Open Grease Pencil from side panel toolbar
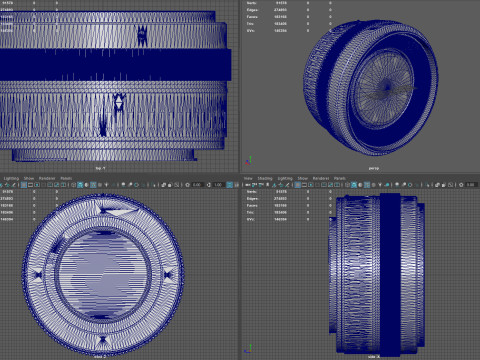Viewport: 480px width, 360px height. tap(287, 184)
